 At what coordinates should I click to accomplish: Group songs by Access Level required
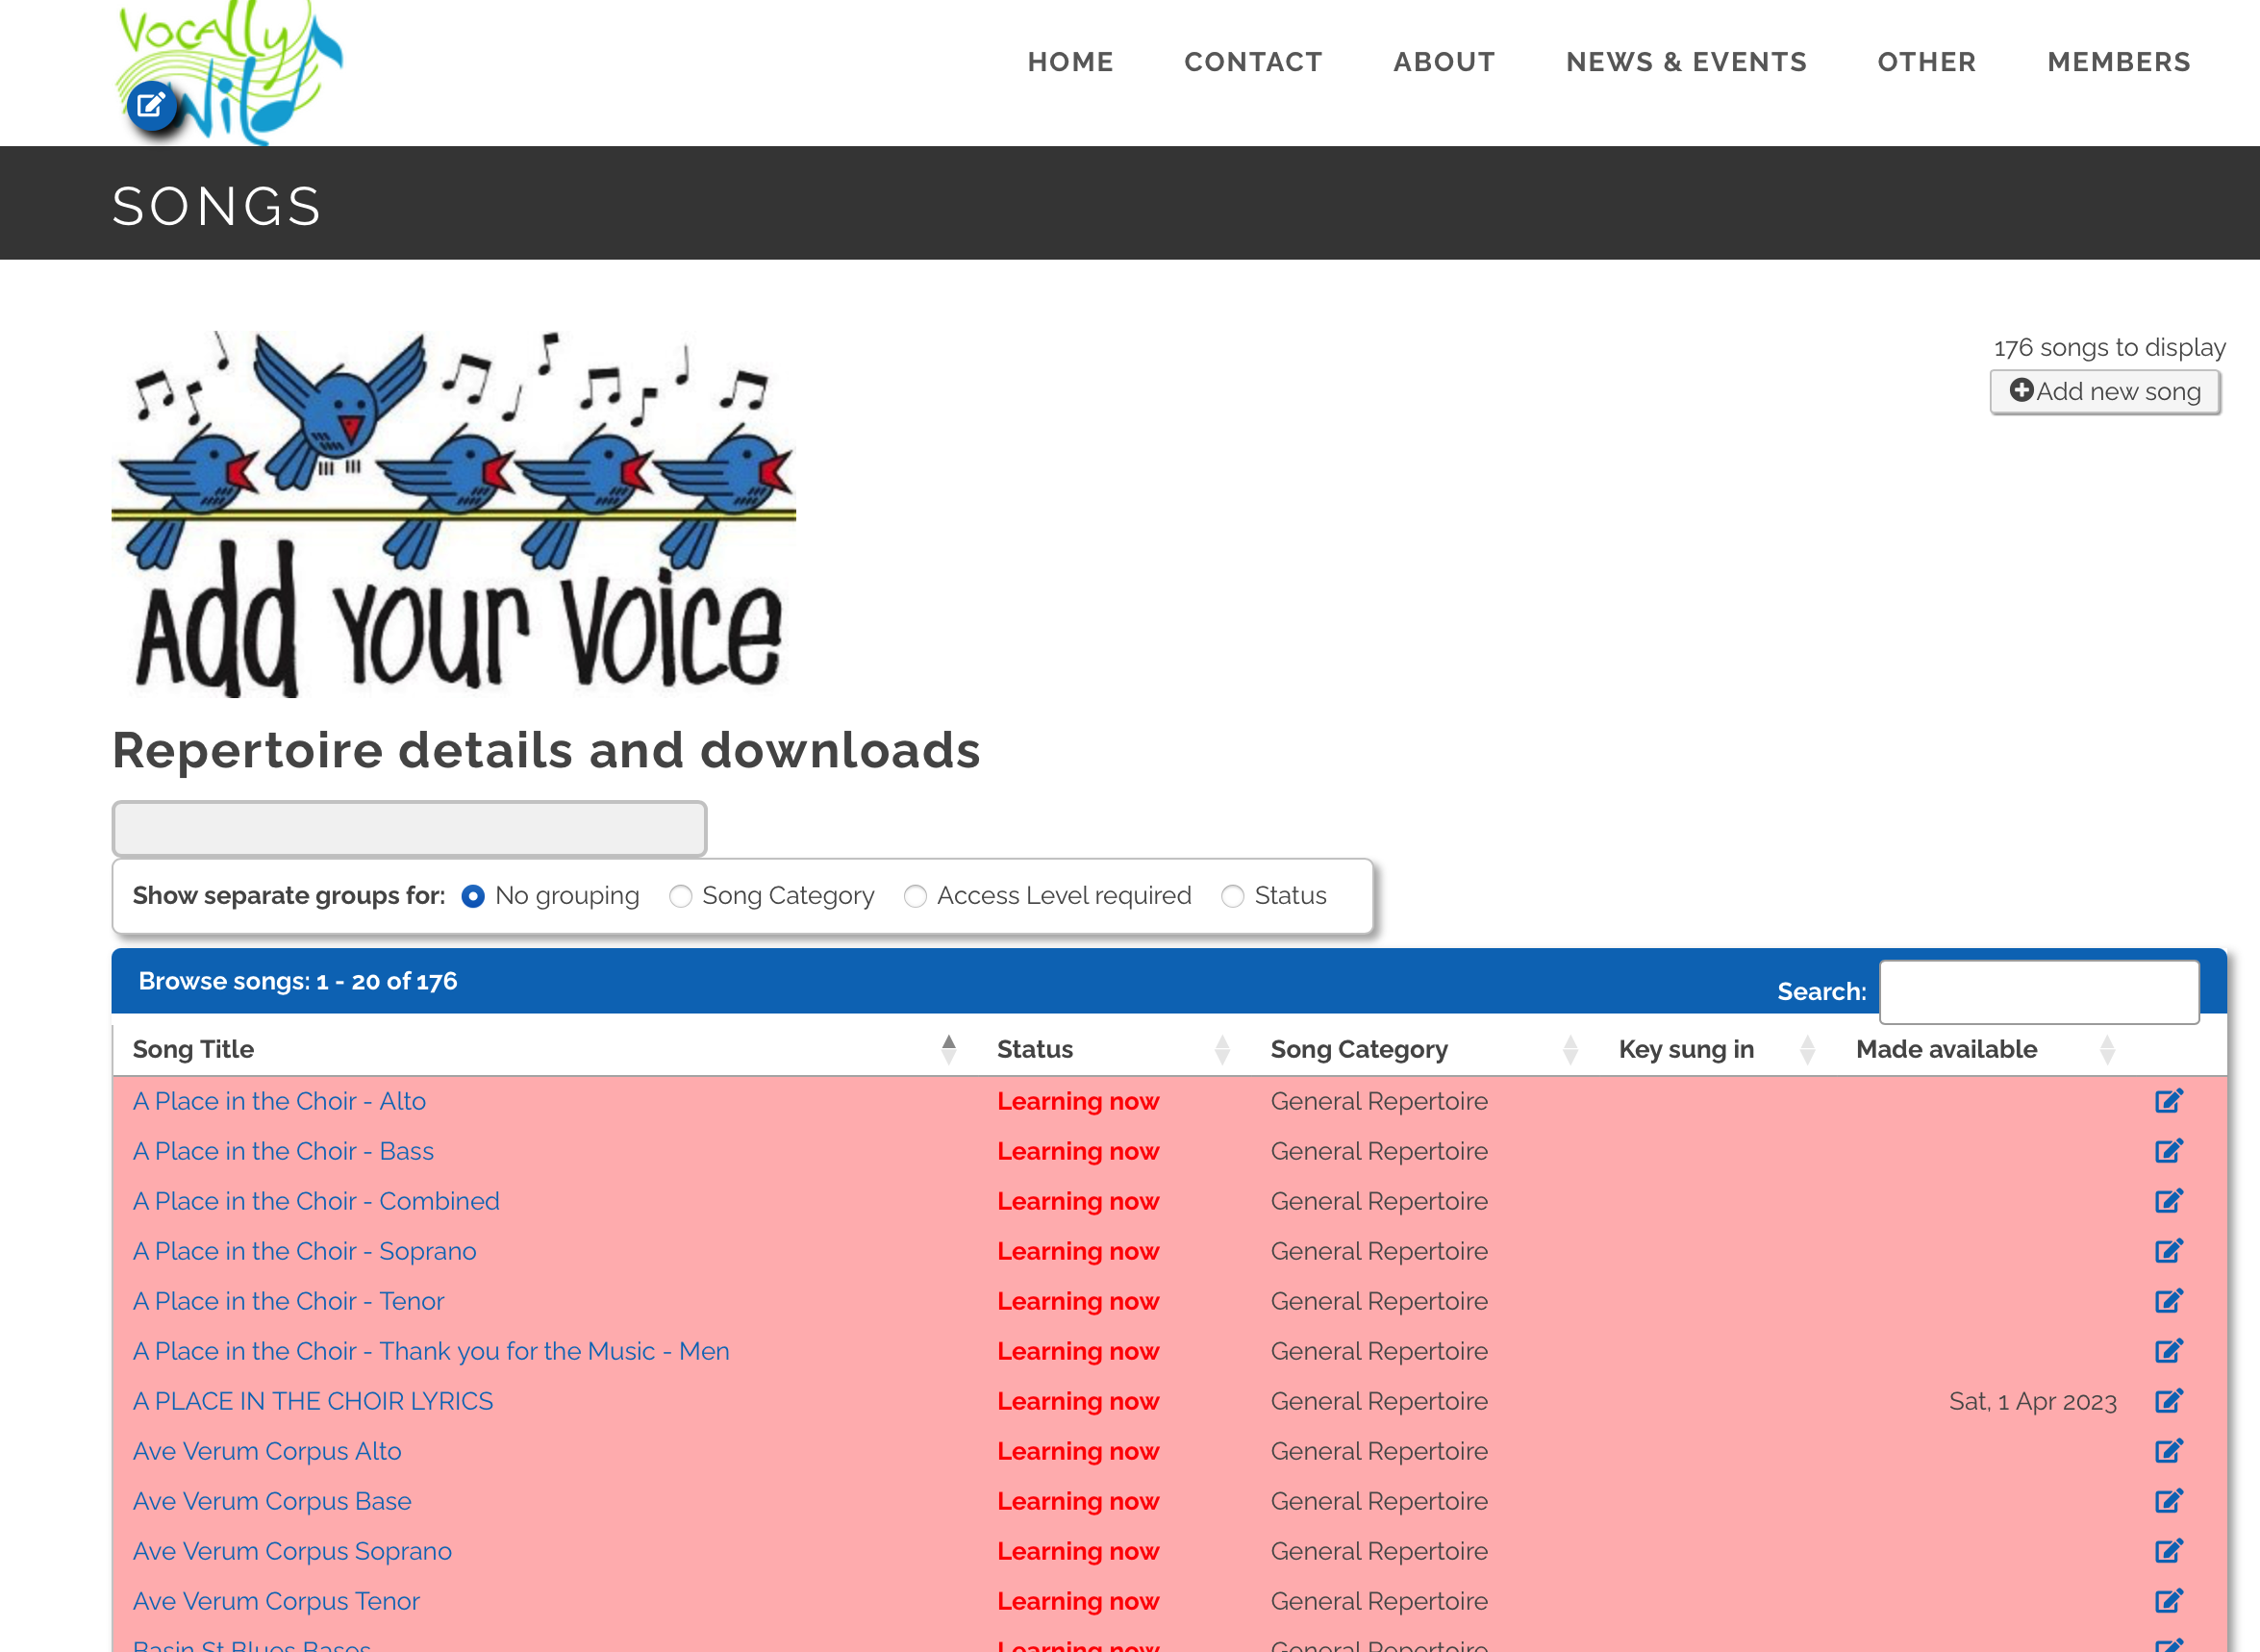click(x=915, y=896)
